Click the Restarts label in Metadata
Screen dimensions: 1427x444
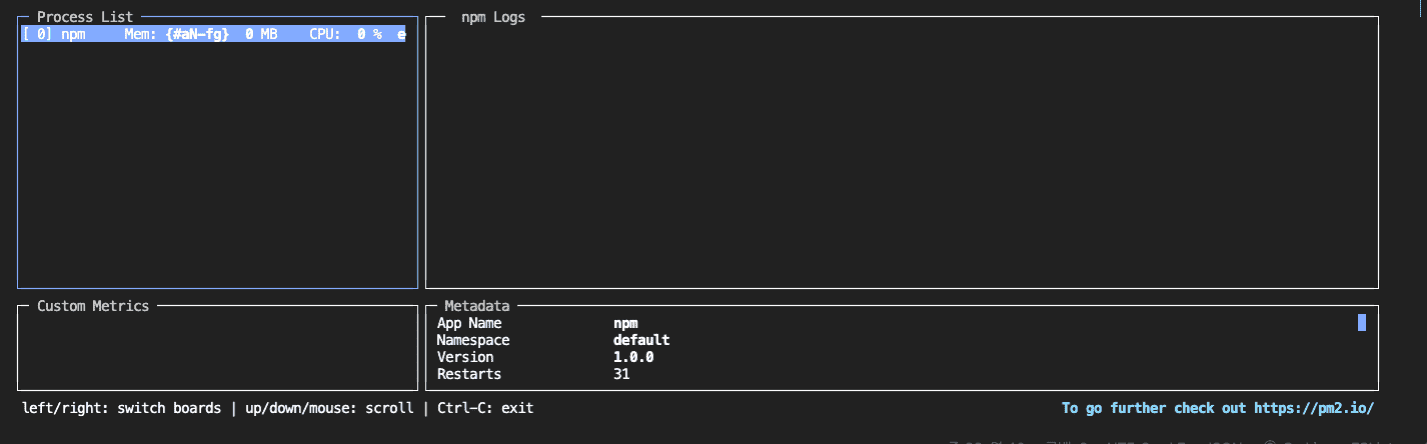point(469,374)
